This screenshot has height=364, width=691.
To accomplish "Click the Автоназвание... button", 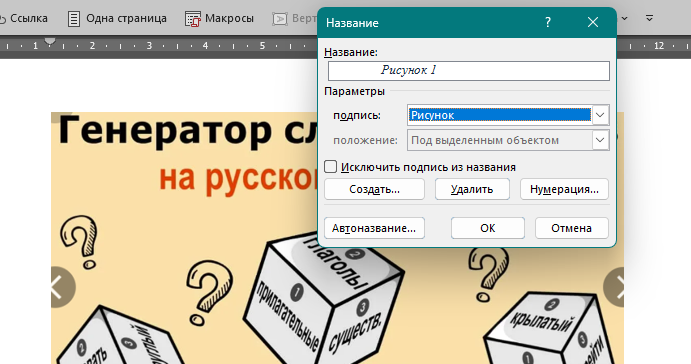I will 374,228.
